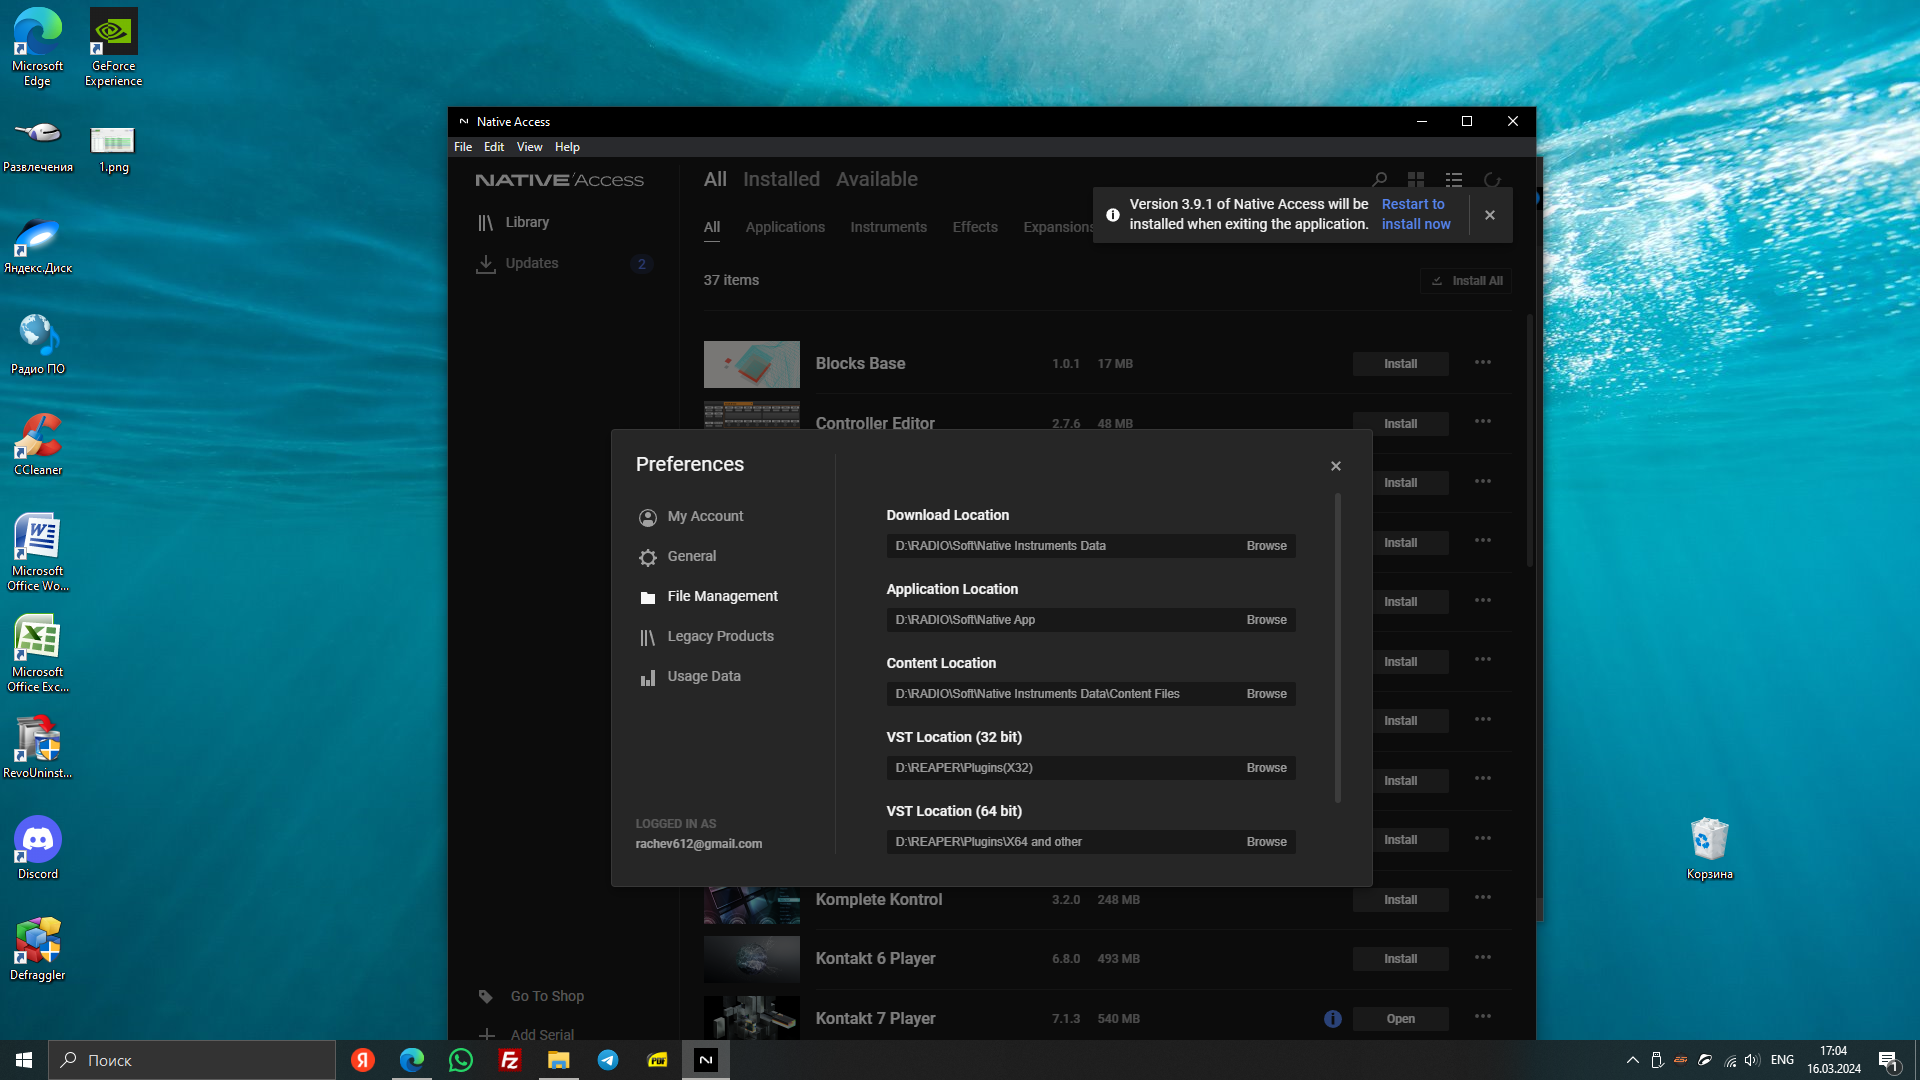Open the Edit menu
Image resolution: width=1920 pixels, height=1080 pixels.
tap(494, 147)
